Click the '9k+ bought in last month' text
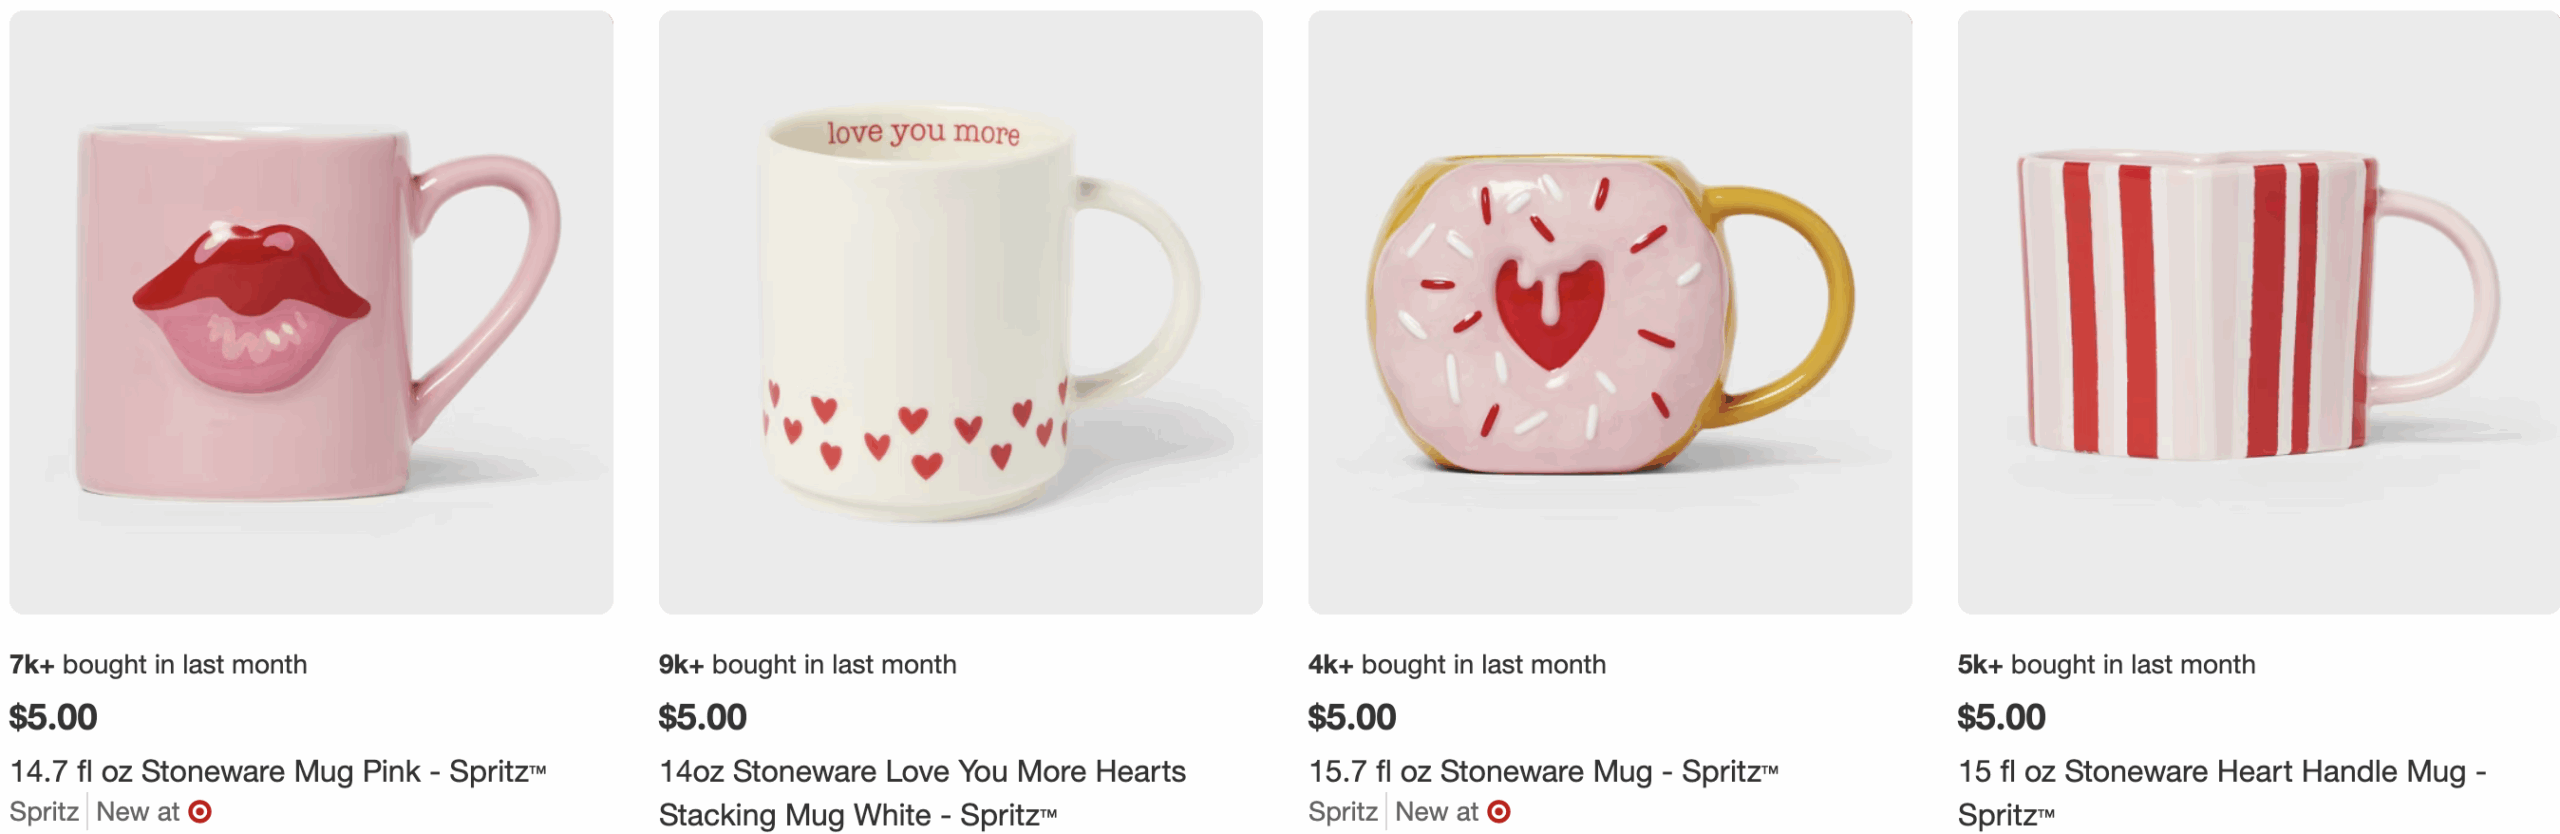2560x834 pixels. tap(807, 664)
